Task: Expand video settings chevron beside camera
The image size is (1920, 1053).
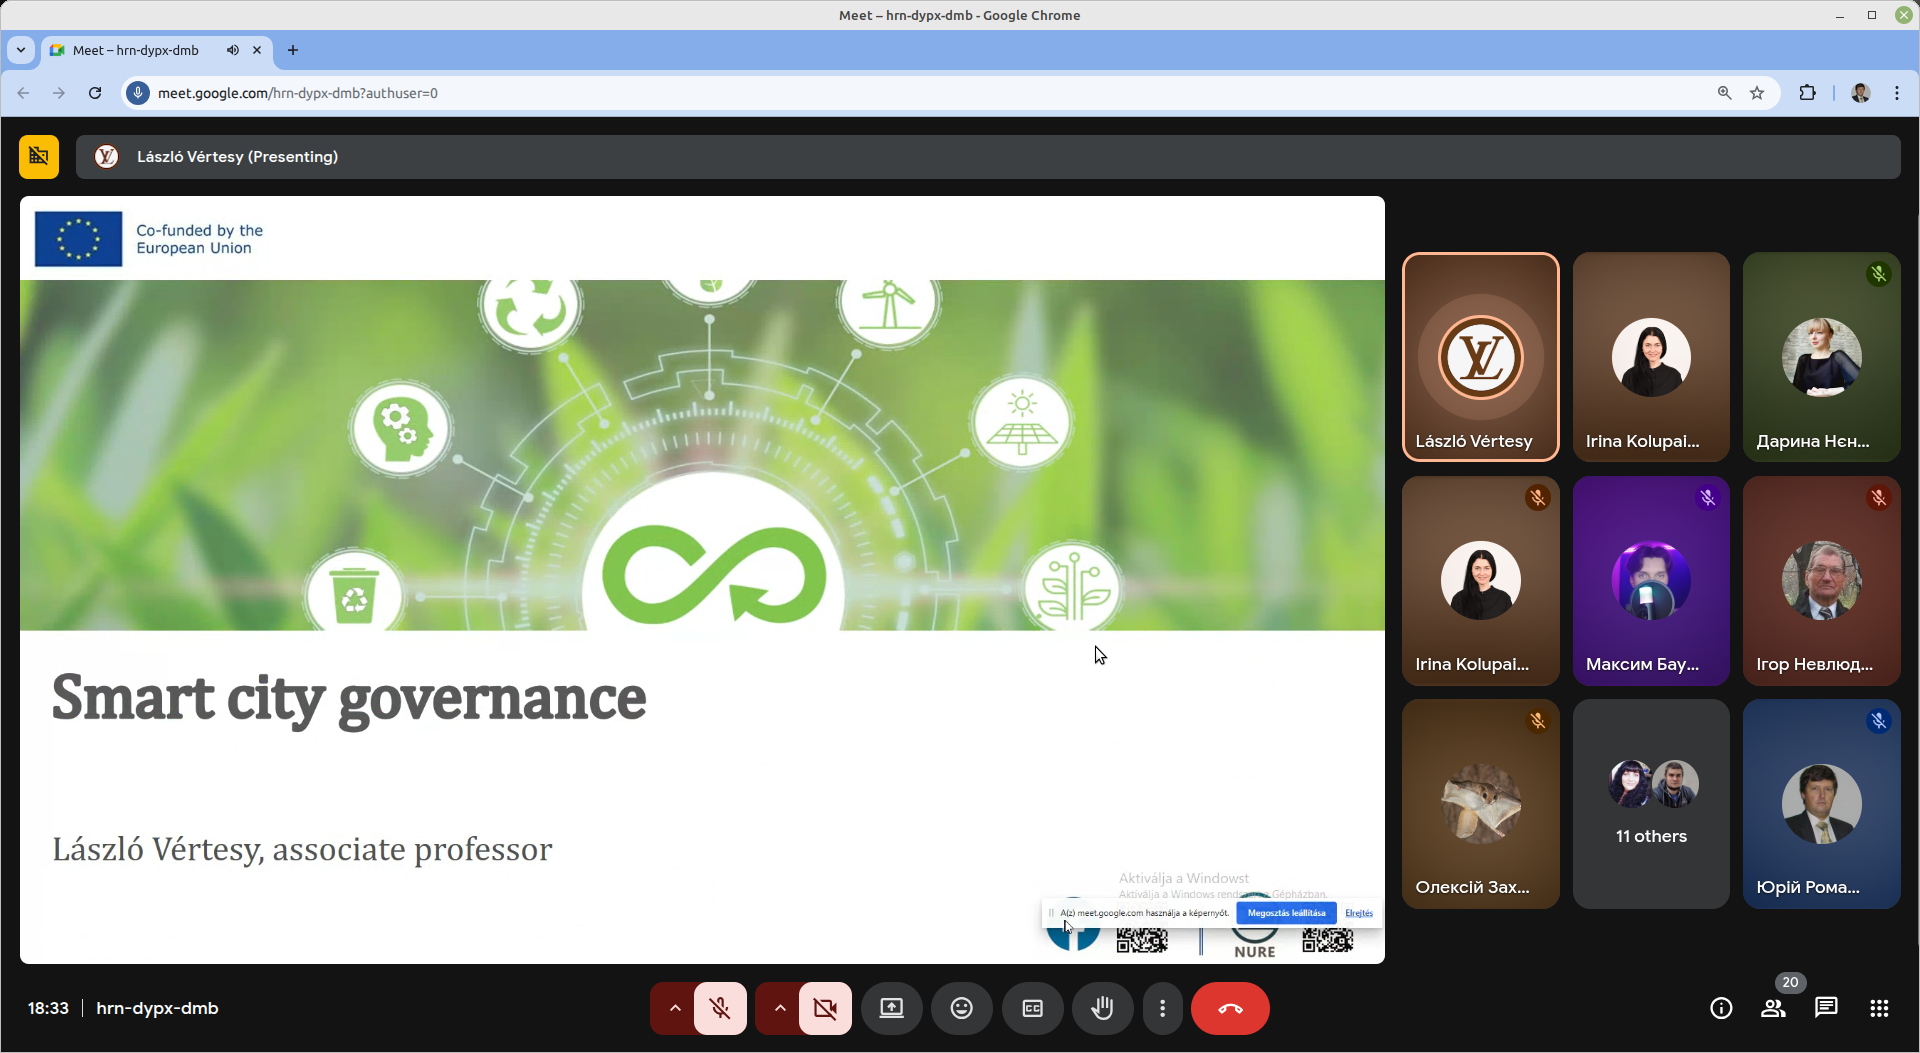Action: [x=780, y=1008]
